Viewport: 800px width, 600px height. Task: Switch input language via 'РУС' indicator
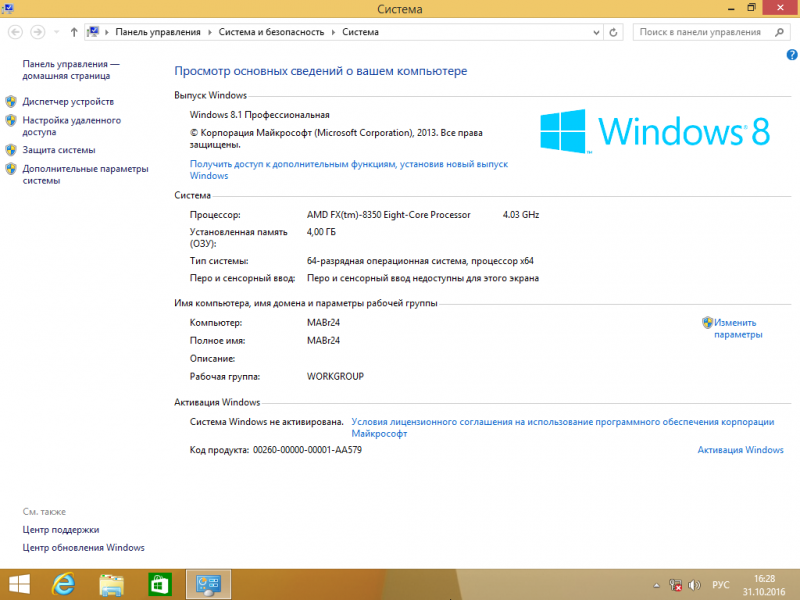[x=720, y=585]
